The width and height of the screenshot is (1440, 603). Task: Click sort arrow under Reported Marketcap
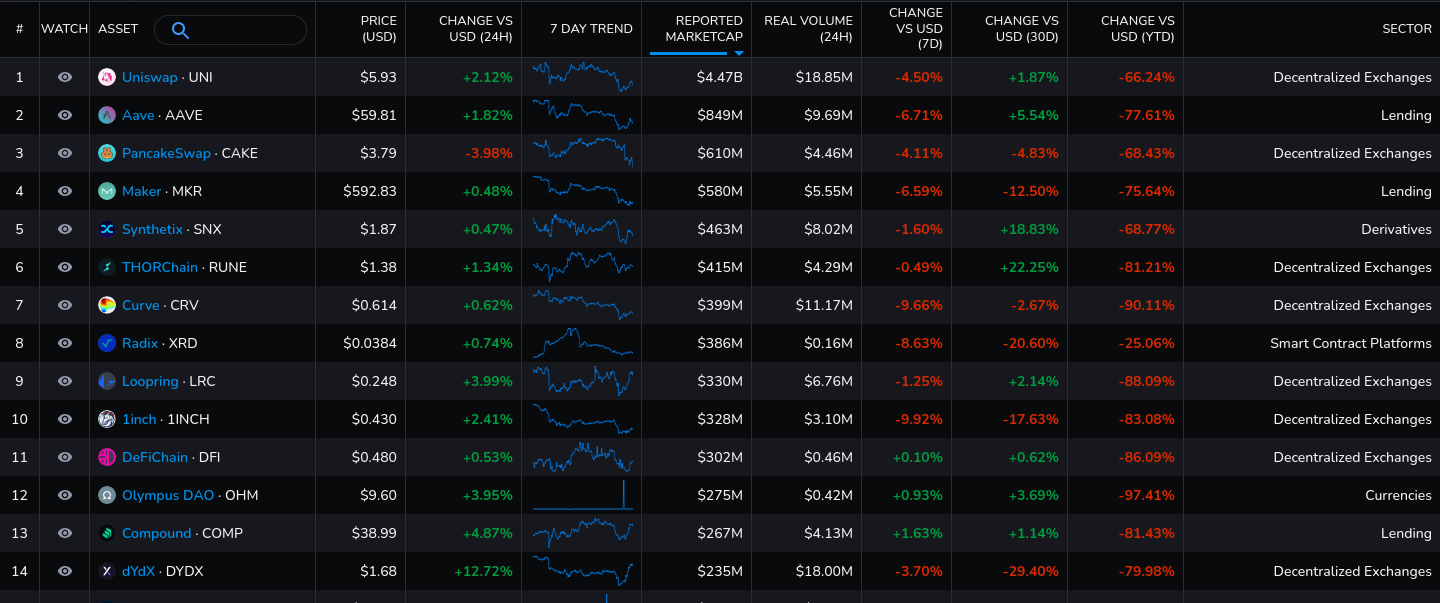pos(738,53)
